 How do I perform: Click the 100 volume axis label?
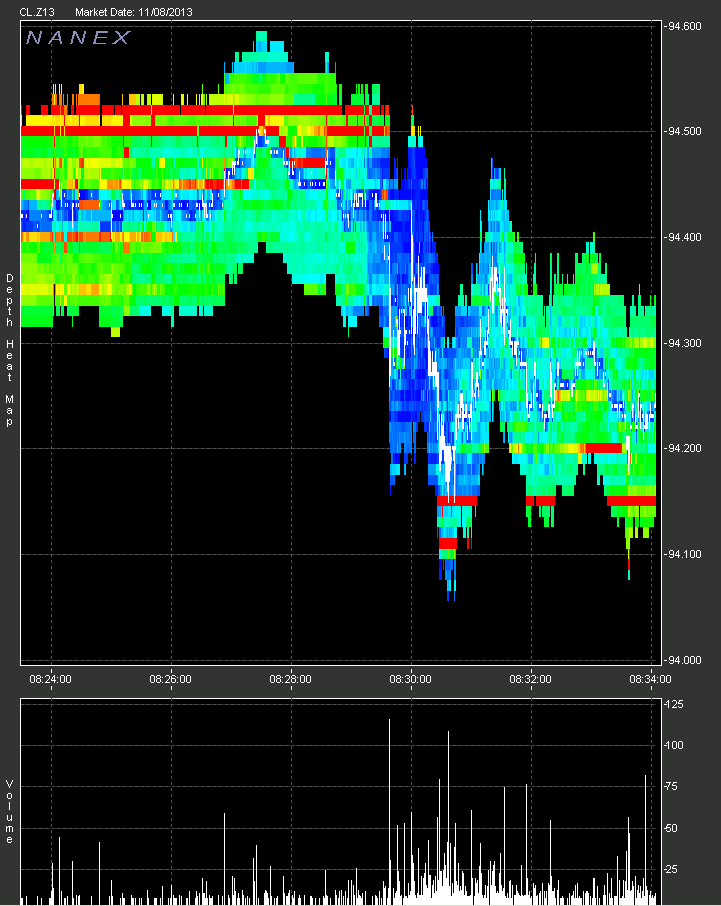pyautogui.click(x=675, y=745)
